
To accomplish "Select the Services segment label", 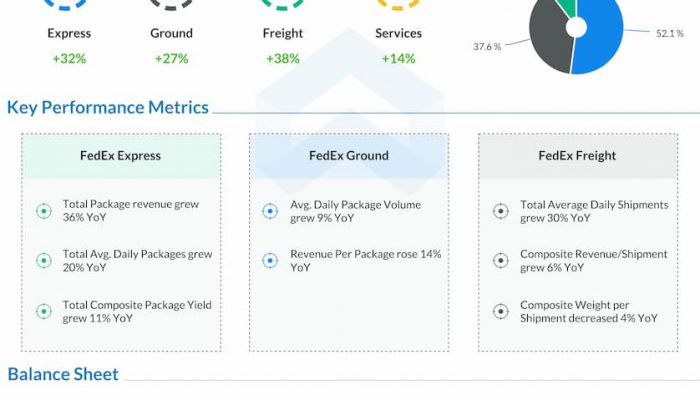I will (398, 34).
